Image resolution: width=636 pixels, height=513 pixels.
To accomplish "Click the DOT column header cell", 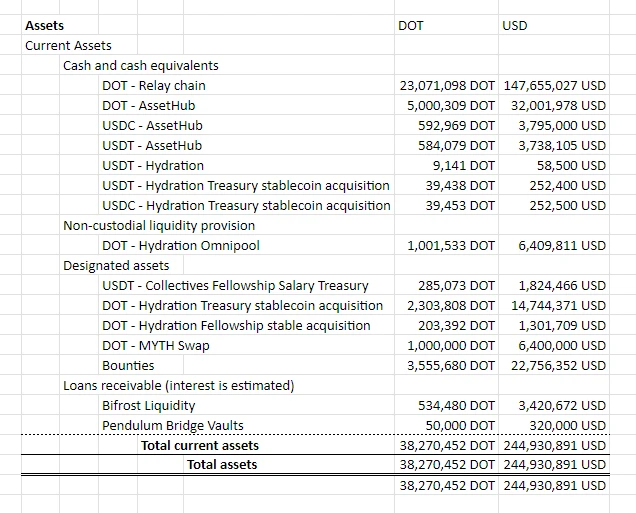I will [x=410, y=25].
